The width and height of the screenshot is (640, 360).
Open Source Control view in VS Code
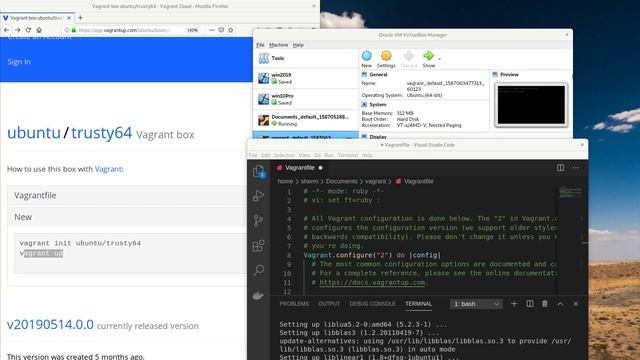point(258,221)
